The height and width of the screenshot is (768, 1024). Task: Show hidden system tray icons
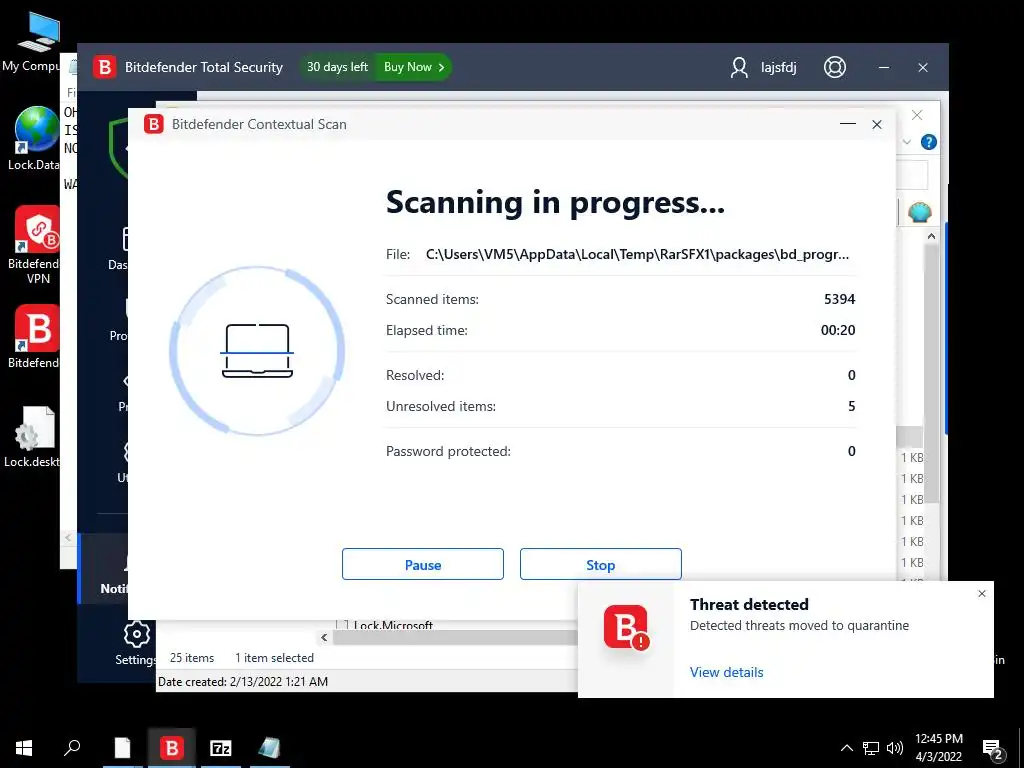coord(846,748)
